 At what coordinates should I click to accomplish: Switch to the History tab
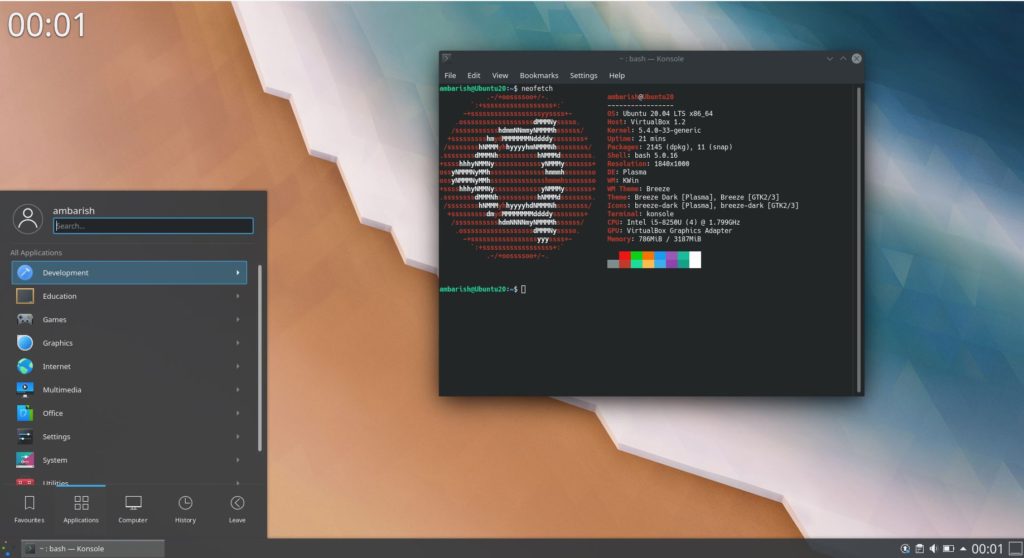coord(185,510)
